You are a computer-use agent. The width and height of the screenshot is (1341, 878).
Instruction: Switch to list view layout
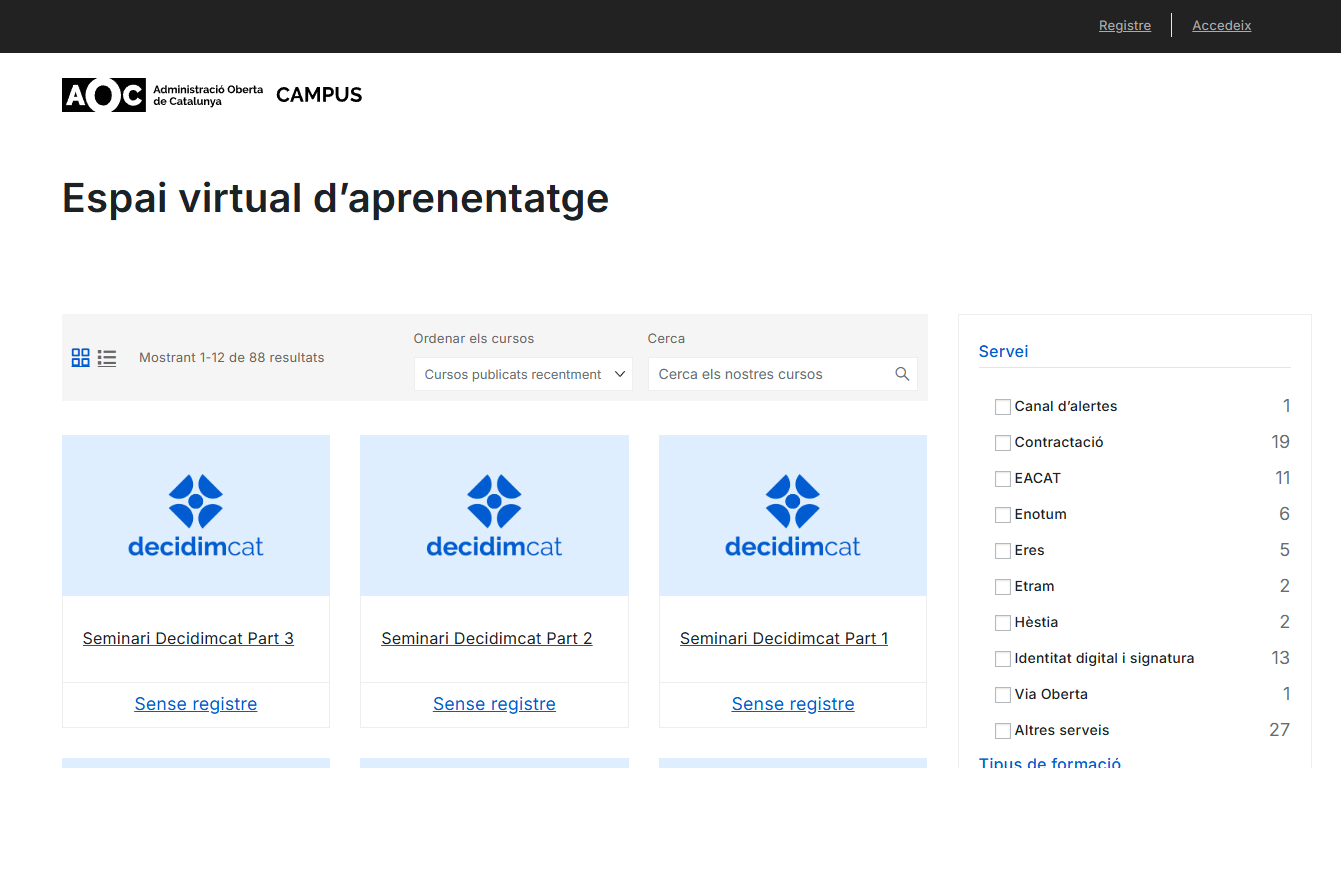[107, 358]
